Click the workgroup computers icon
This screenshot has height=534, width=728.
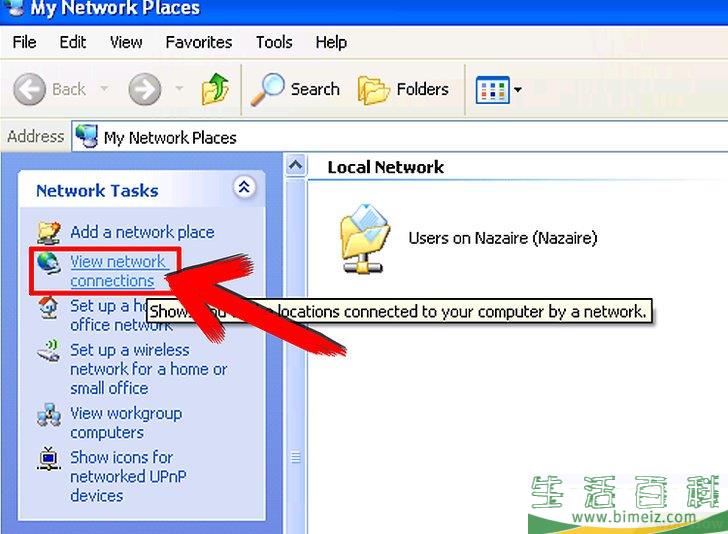(x=49, y=415)
